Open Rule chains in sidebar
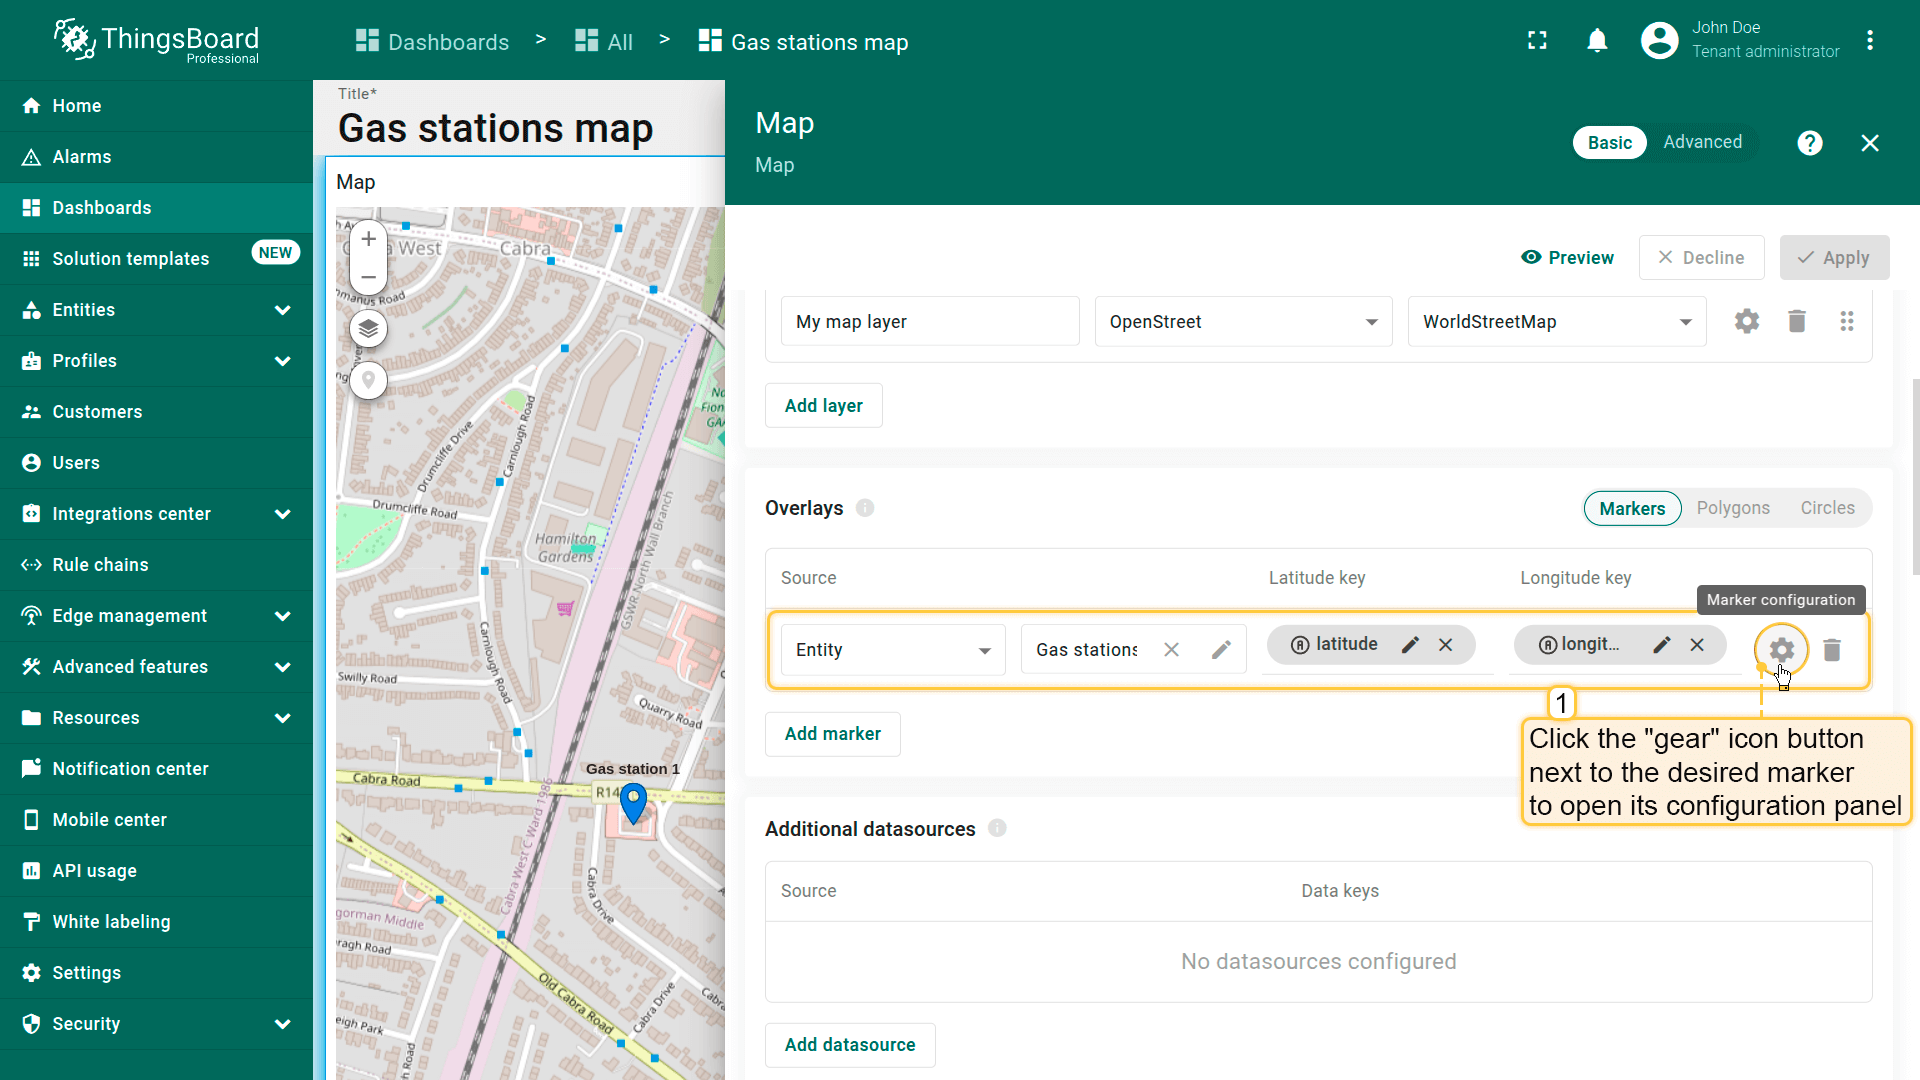This screenshot has height=1080, width=1920. [100, 565]
